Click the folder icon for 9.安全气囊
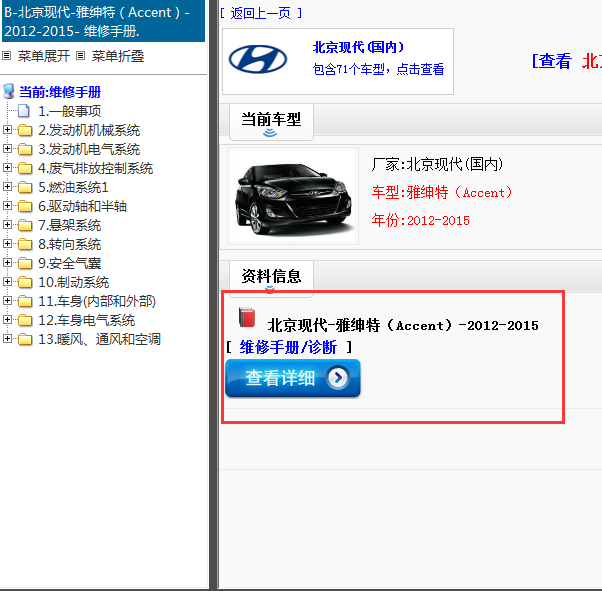This screenshot has width=602, height=591. coord(25,263)
